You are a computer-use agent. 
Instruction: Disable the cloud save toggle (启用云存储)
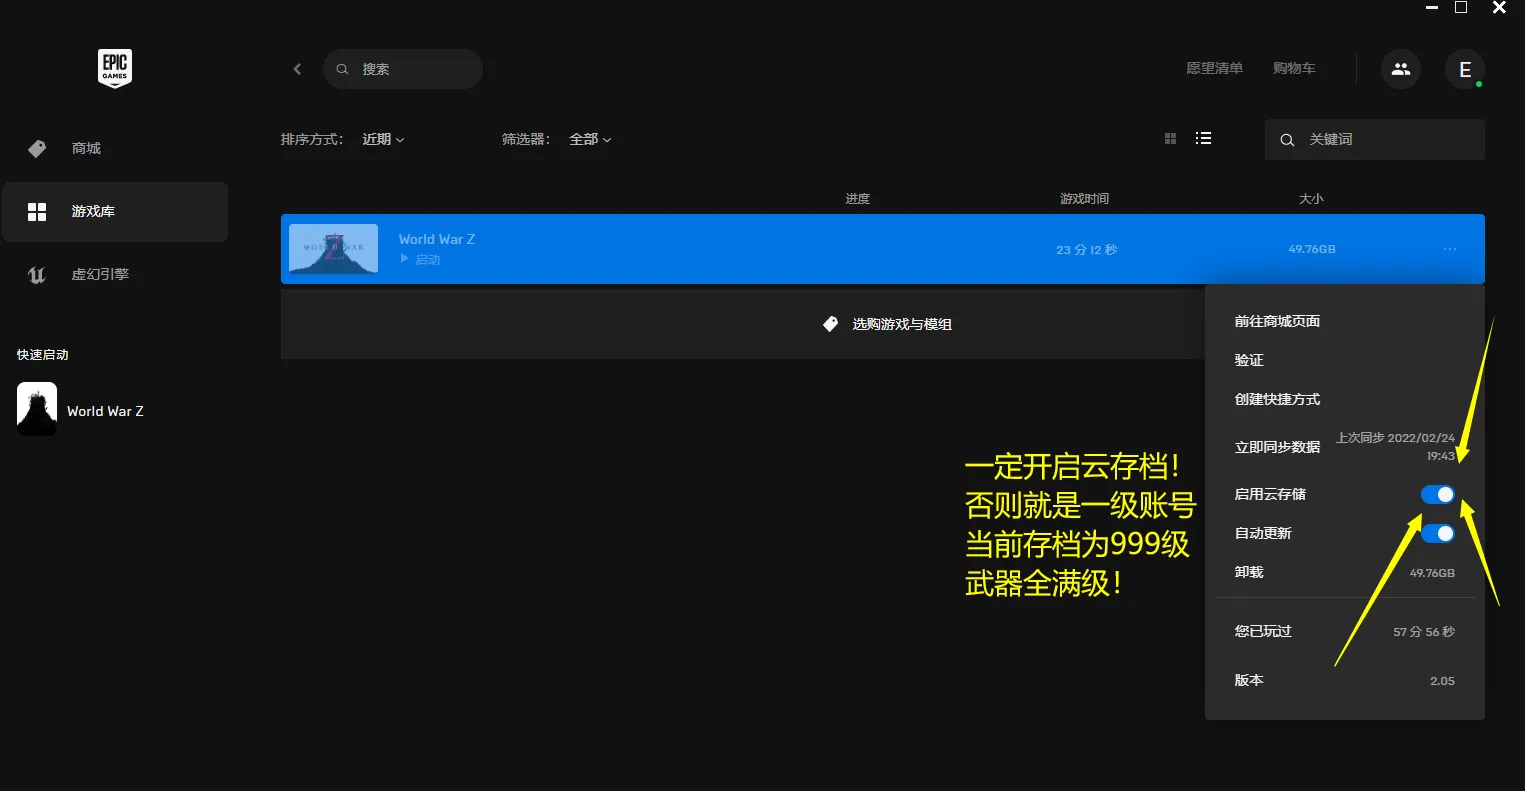[x=1437, y=494]
